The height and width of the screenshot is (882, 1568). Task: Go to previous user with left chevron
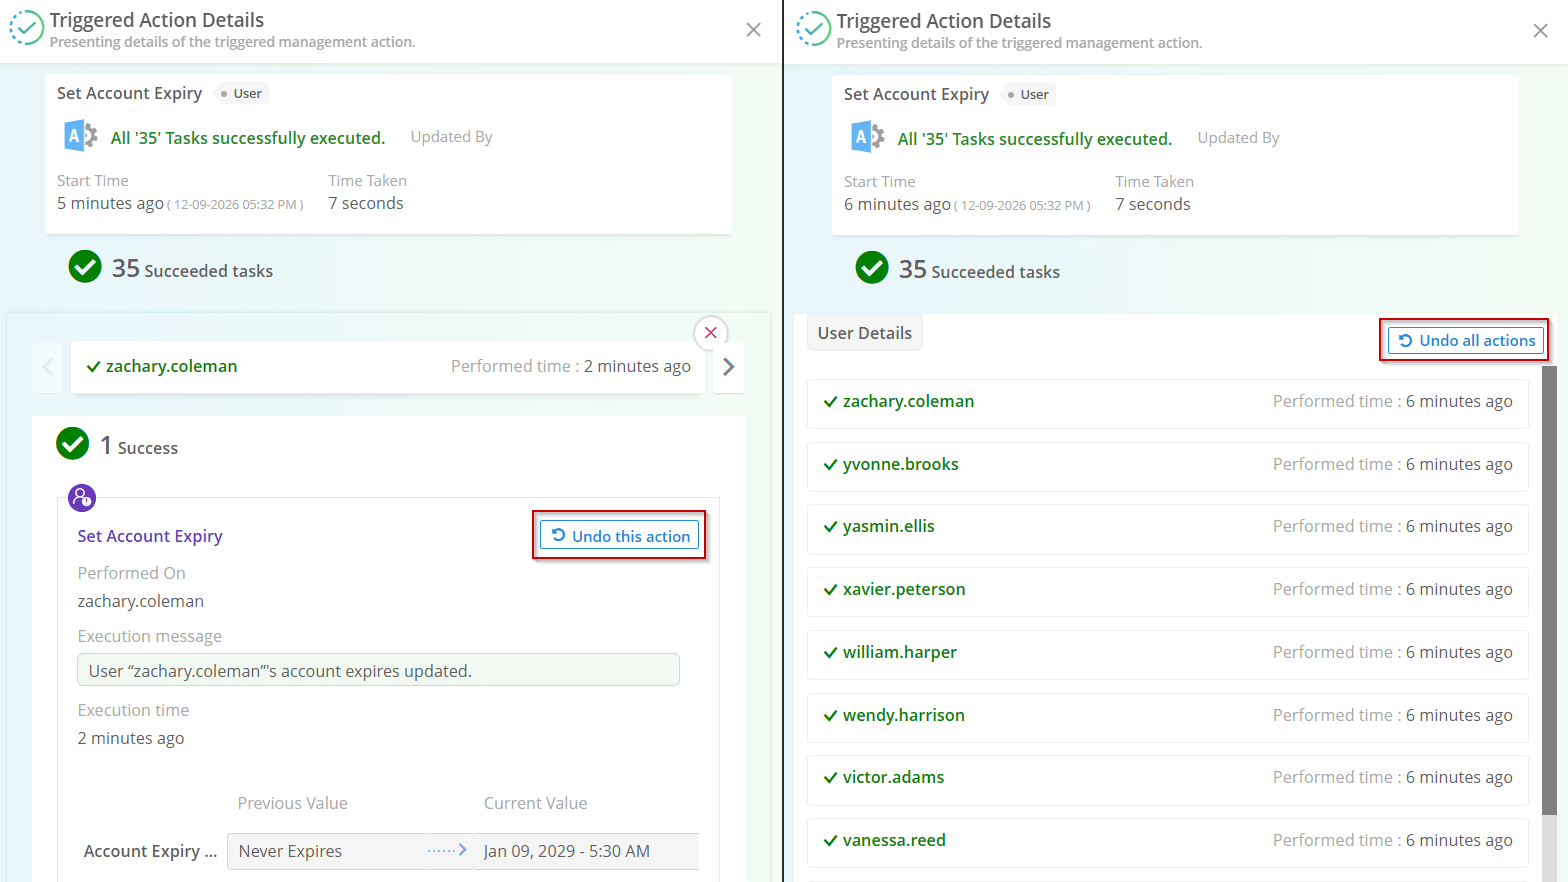point(48,367)
